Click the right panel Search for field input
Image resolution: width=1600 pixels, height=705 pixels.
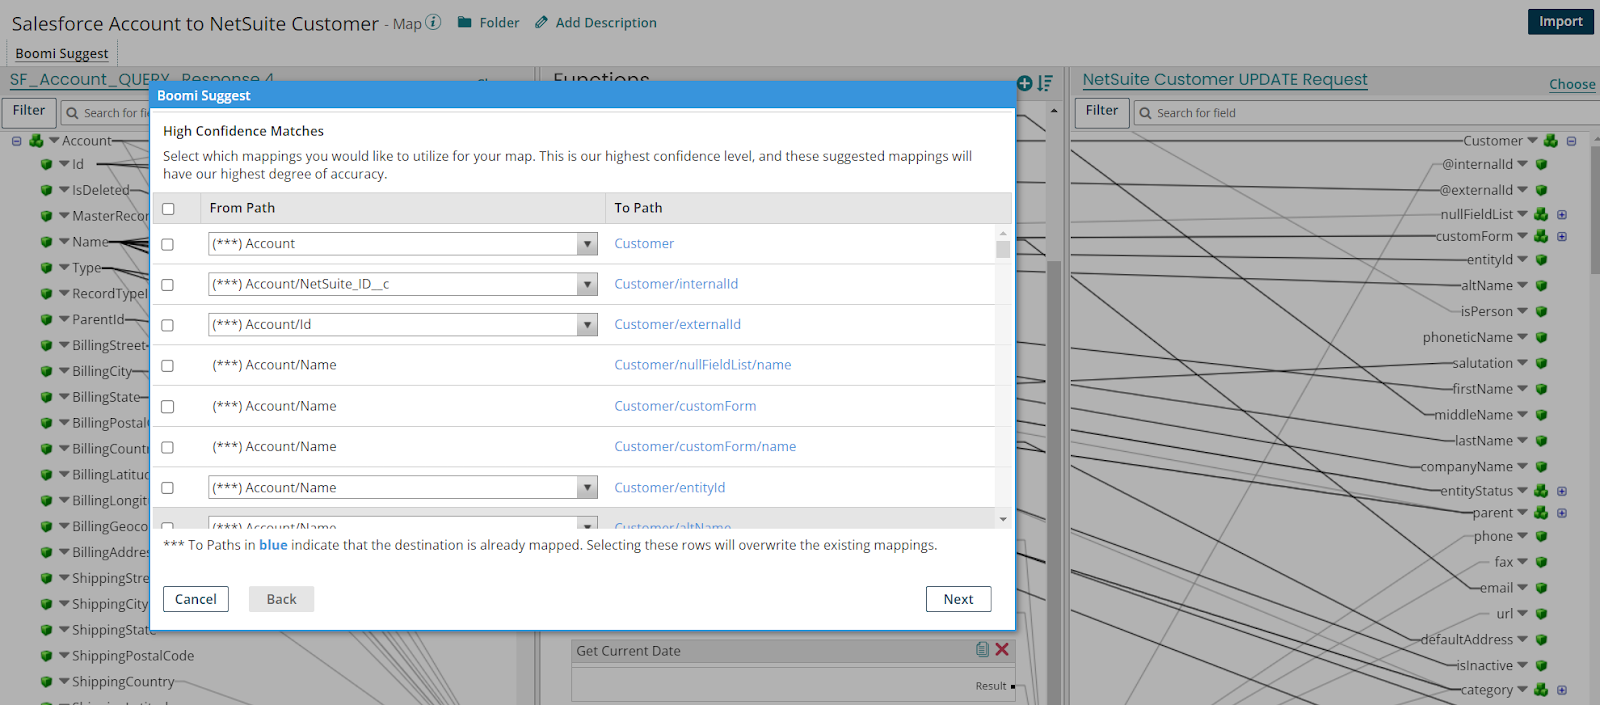(1365, 112)
